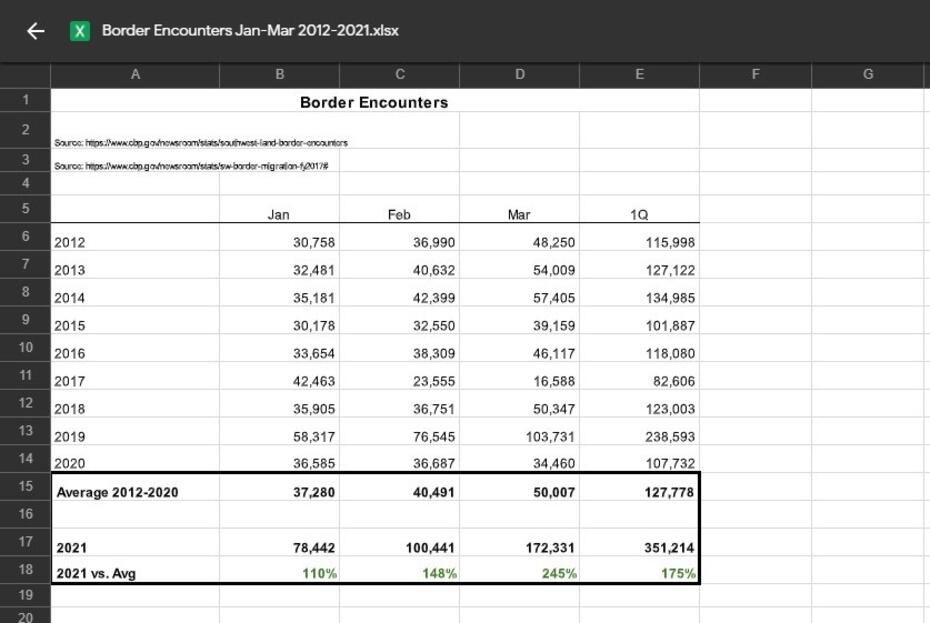
Task: Select column A header
Action: pyautogui.click(x=135, y=74)
